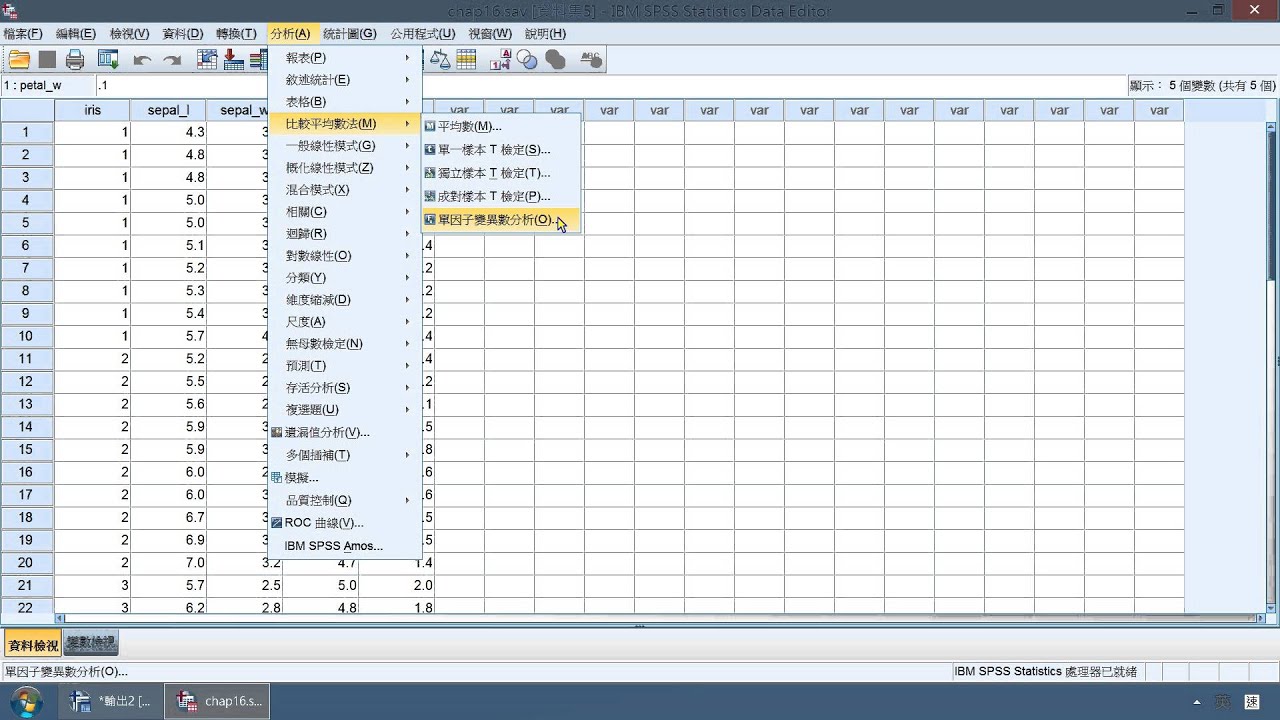Expand the 存活分析(S) submenu
This screenshot has width=1280, height=720.
pos(345,388)
